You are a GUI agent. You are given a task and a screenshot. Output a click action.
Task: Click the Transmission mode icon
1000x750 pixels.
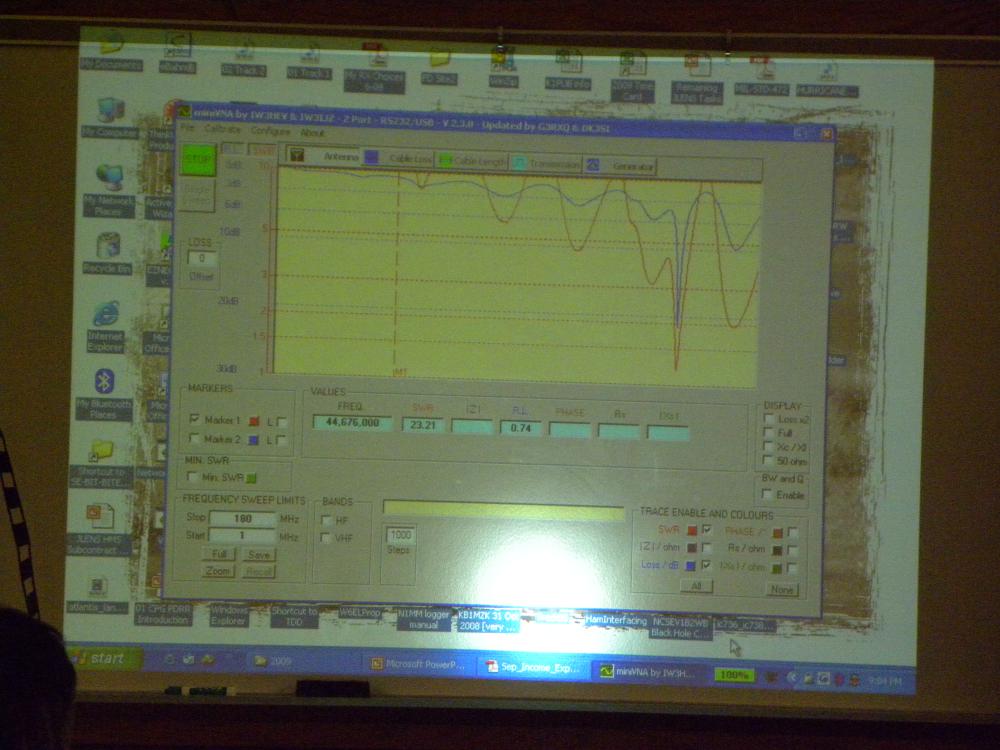(x=518, y=164)
